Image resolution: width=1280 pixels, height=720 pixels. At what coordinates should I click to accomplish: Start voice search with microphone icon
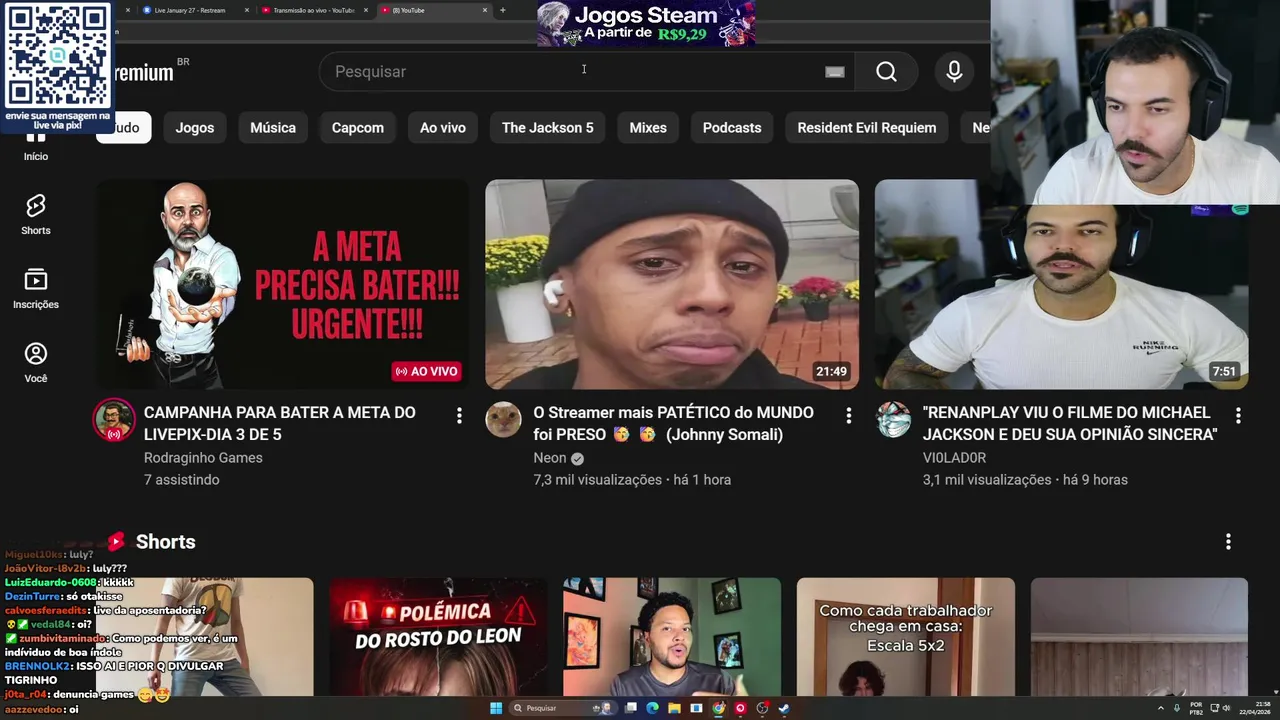pos(954,71)
